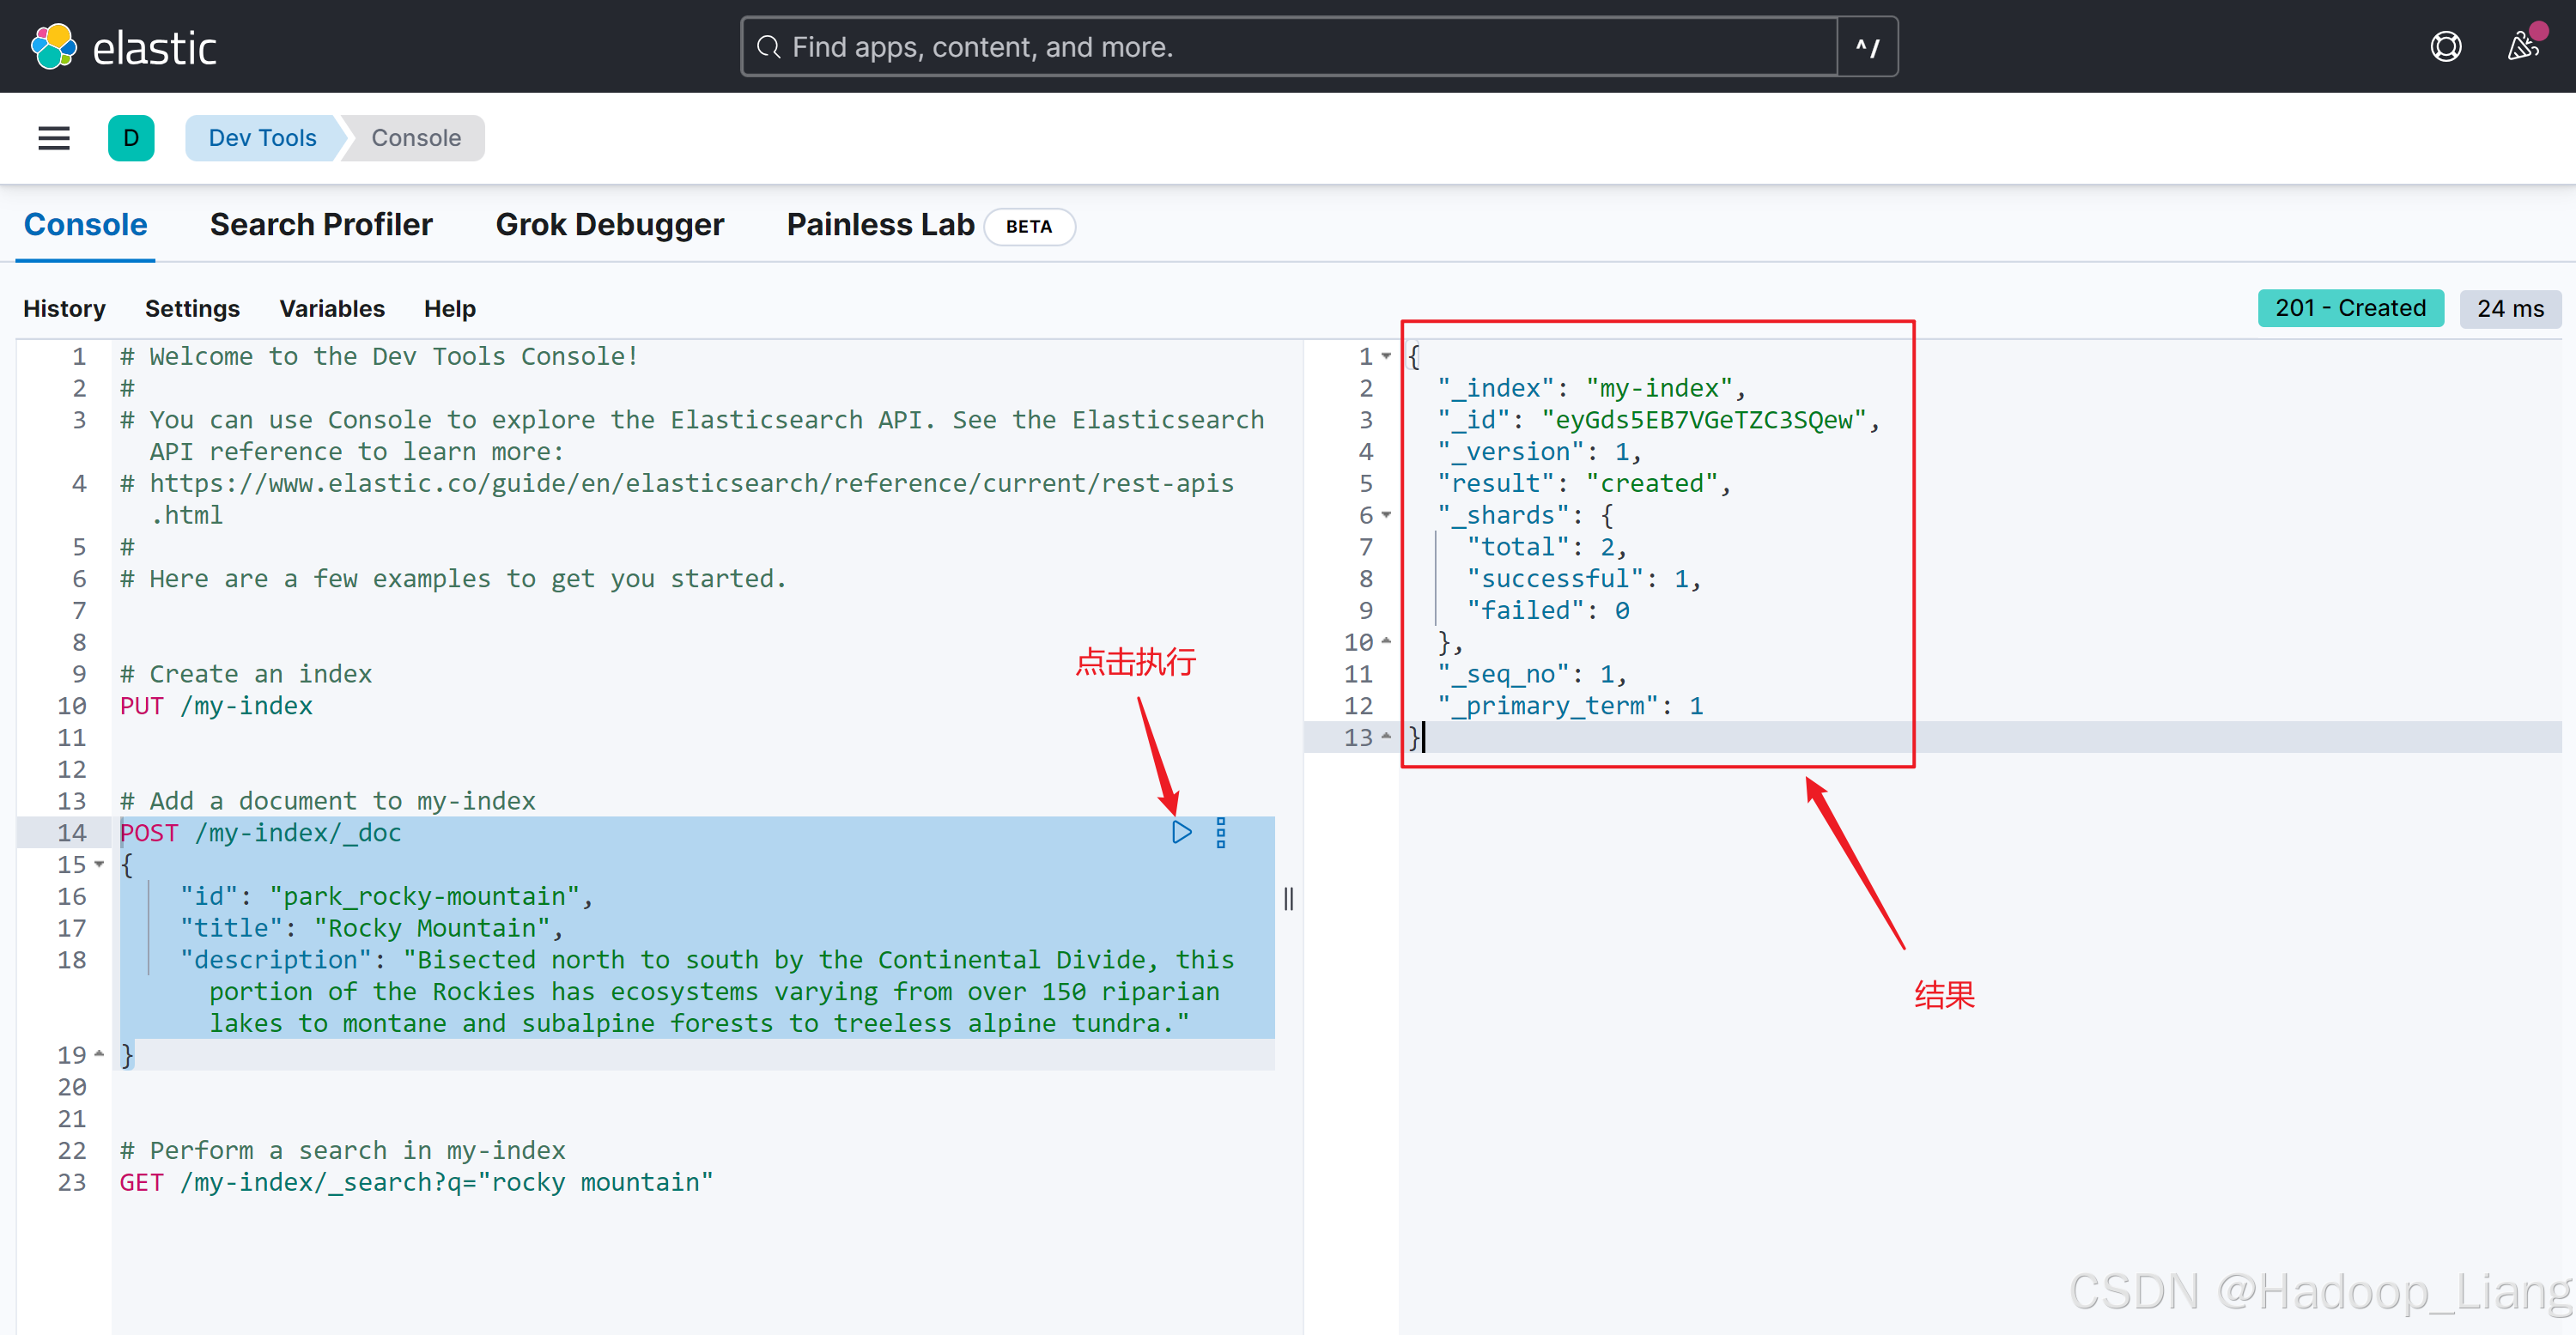
Task: Click the fold marker at response line 10
Action: click(x=1386, y=641)
